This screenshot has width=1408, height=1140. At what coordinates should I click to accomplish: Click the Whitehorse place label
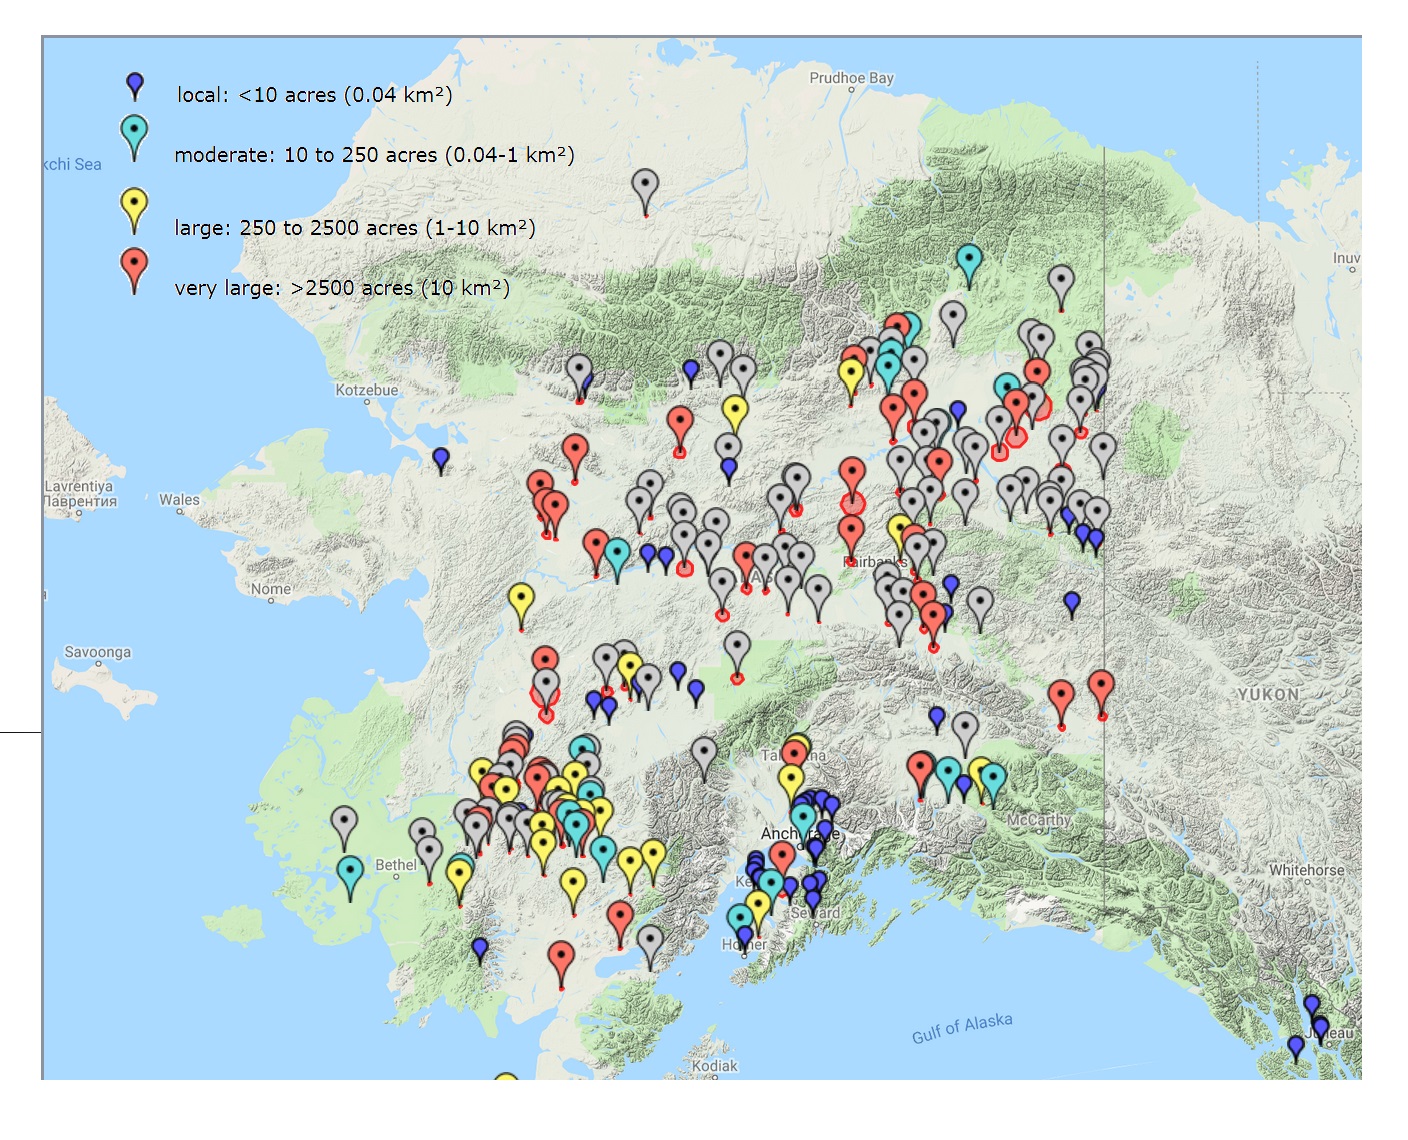coord(1307,870)
